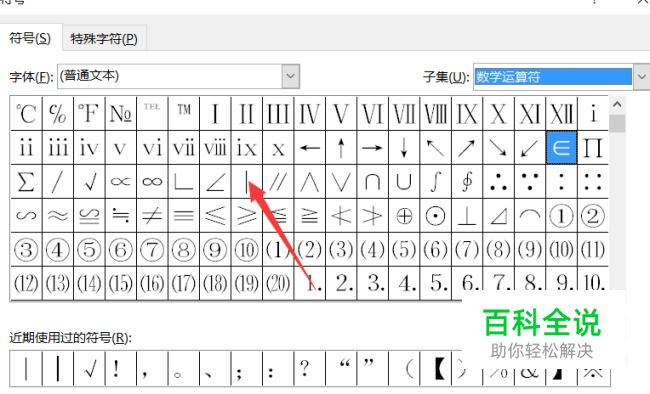The image size is (650, 394).
Task: Pick the integral ∫ symbol
Action: [435, 182]
